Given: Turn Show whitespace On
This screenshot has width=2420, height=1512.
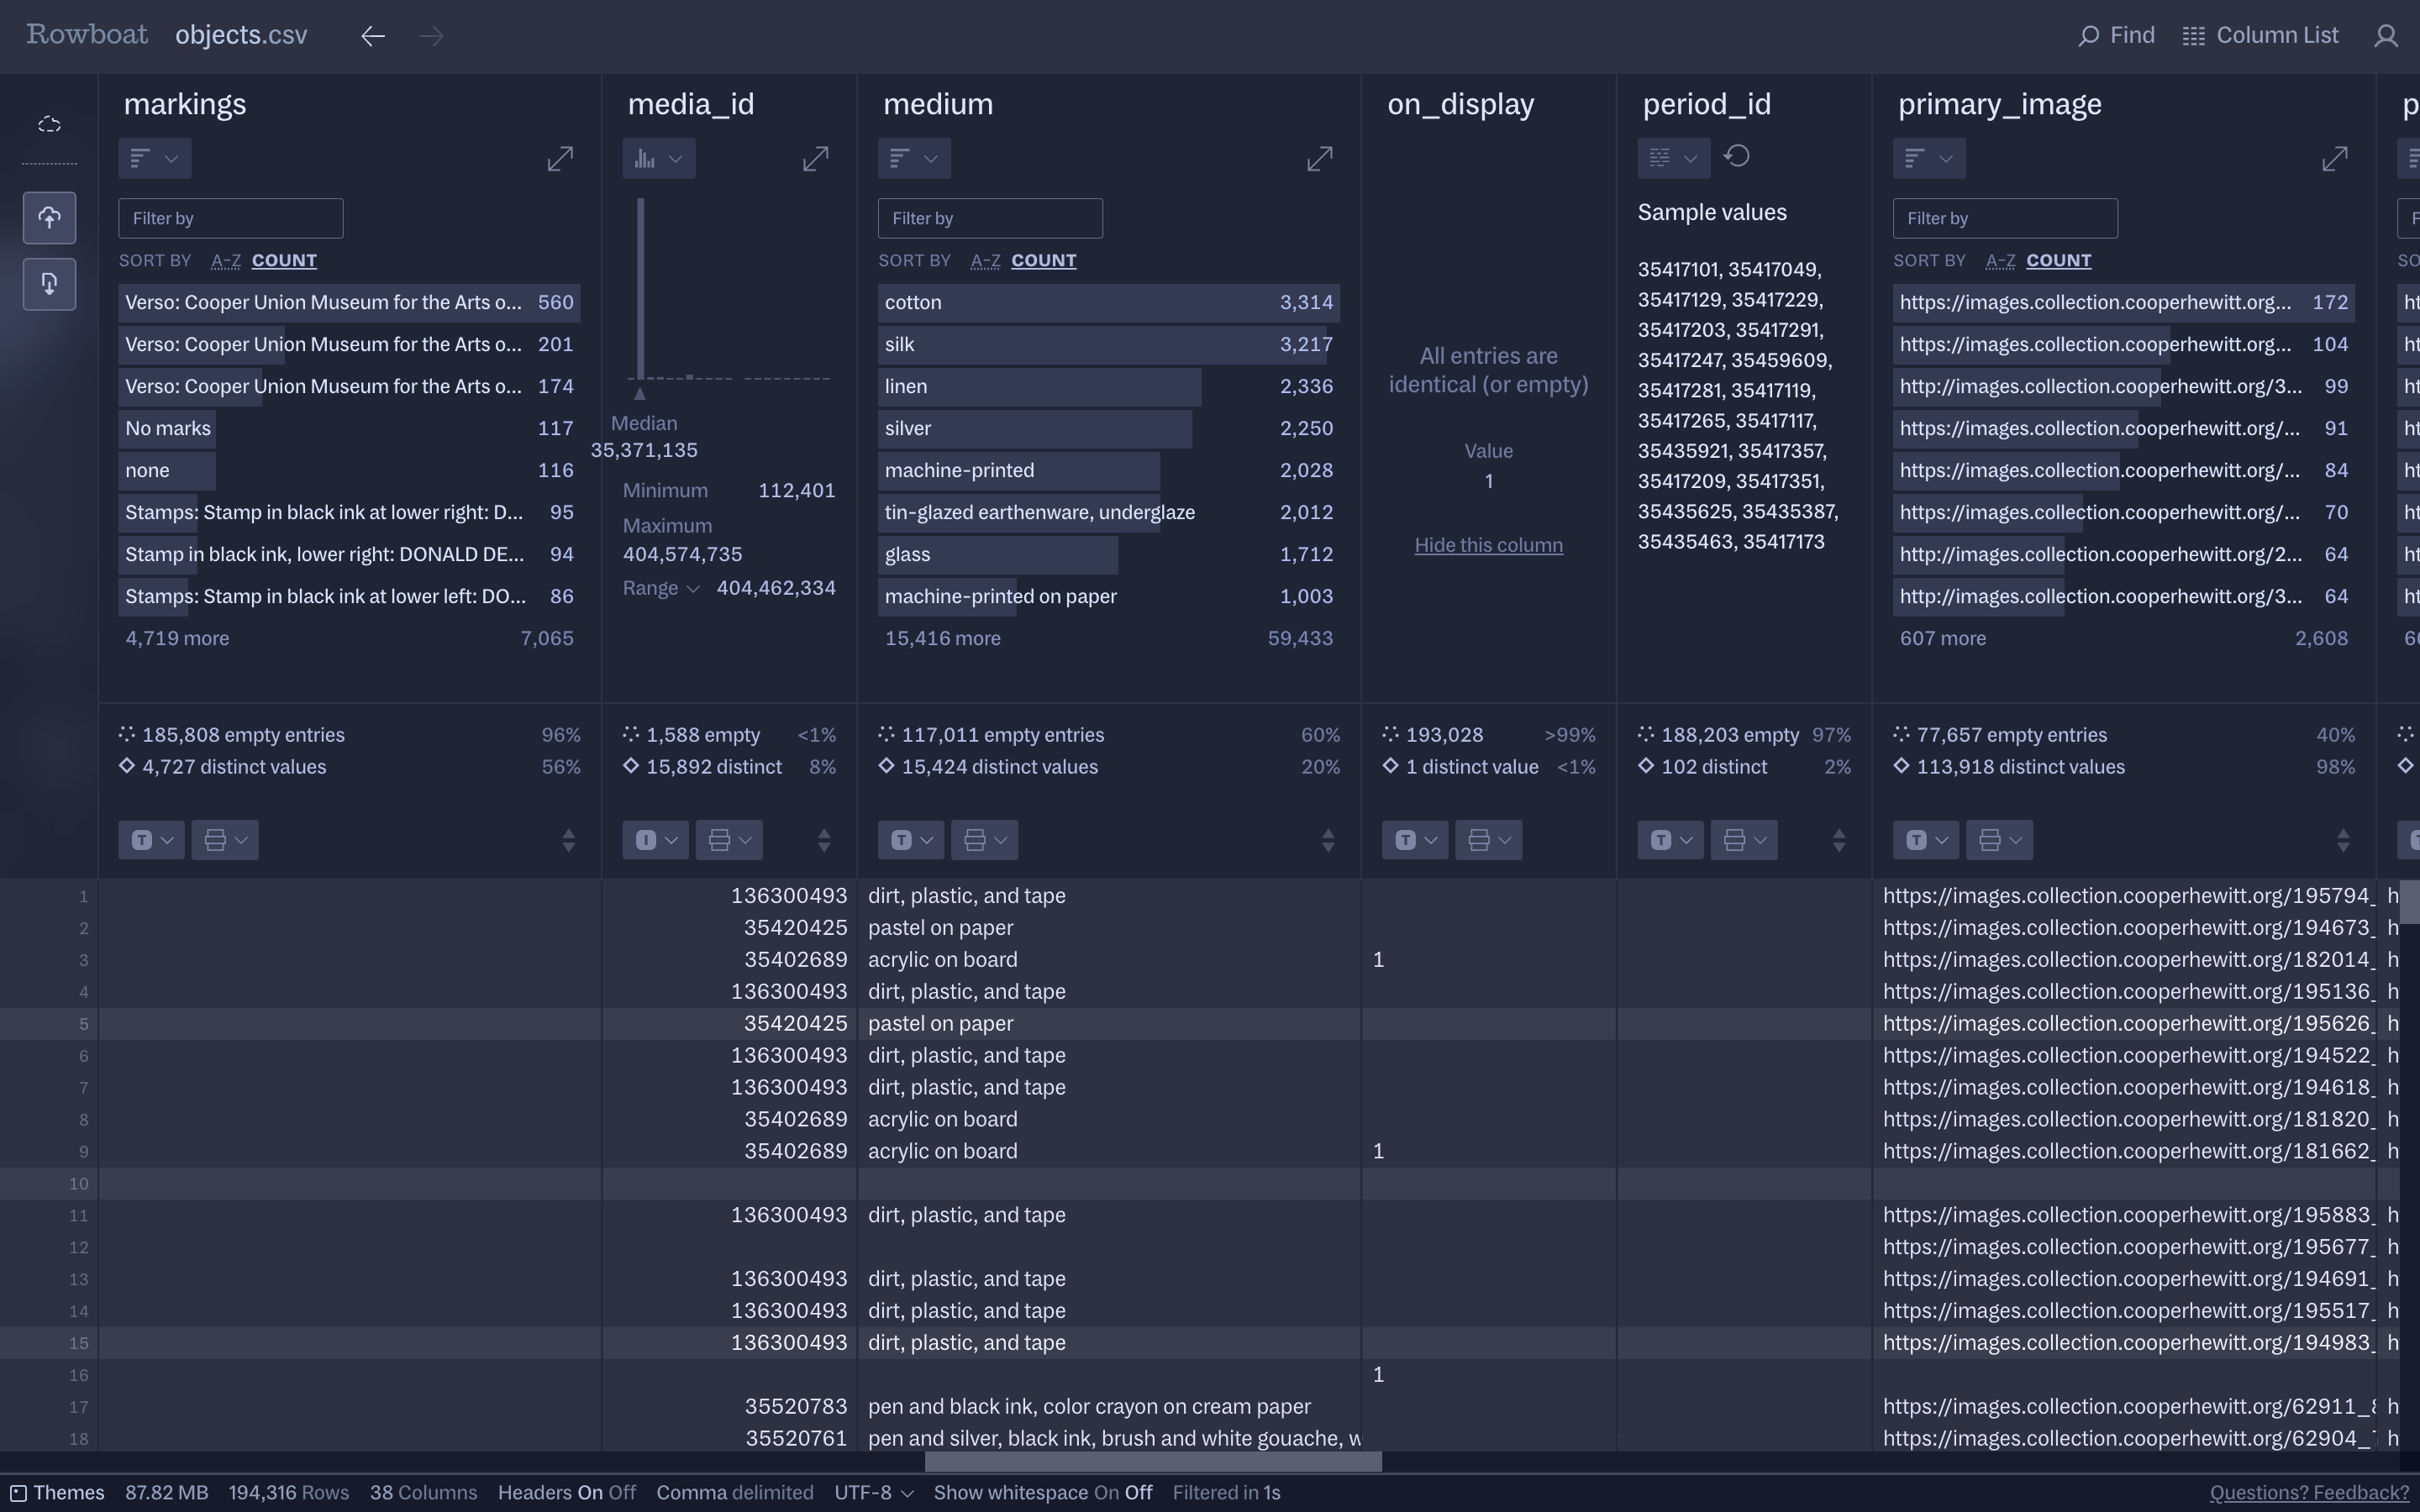Looking at the screenshot, I should 1106,1493.
